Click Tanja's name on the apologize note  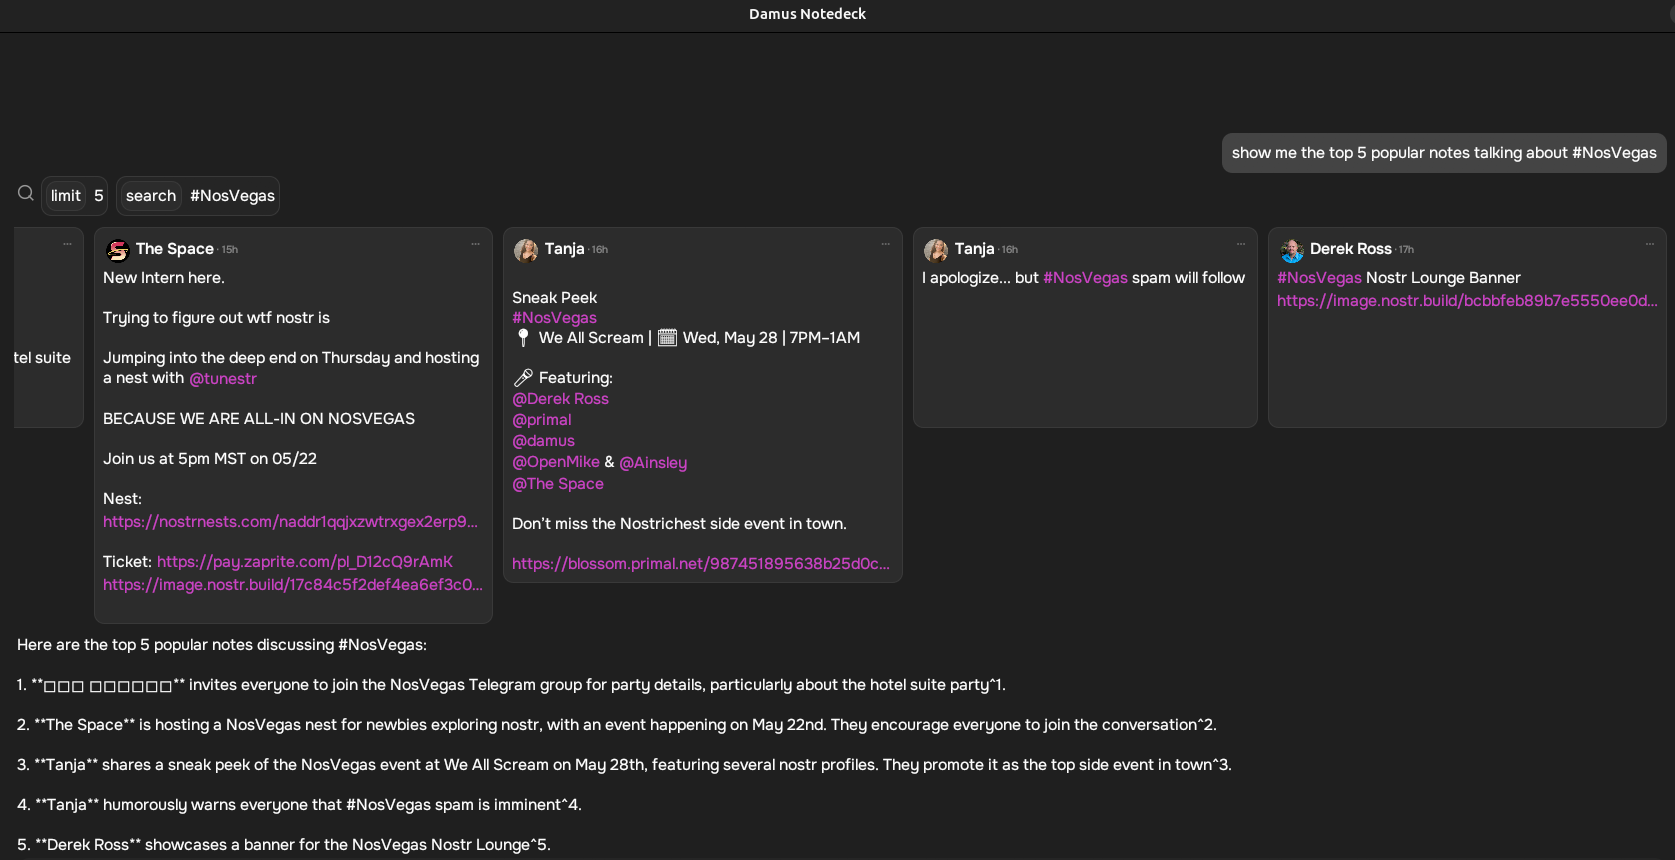pos(974,249)
